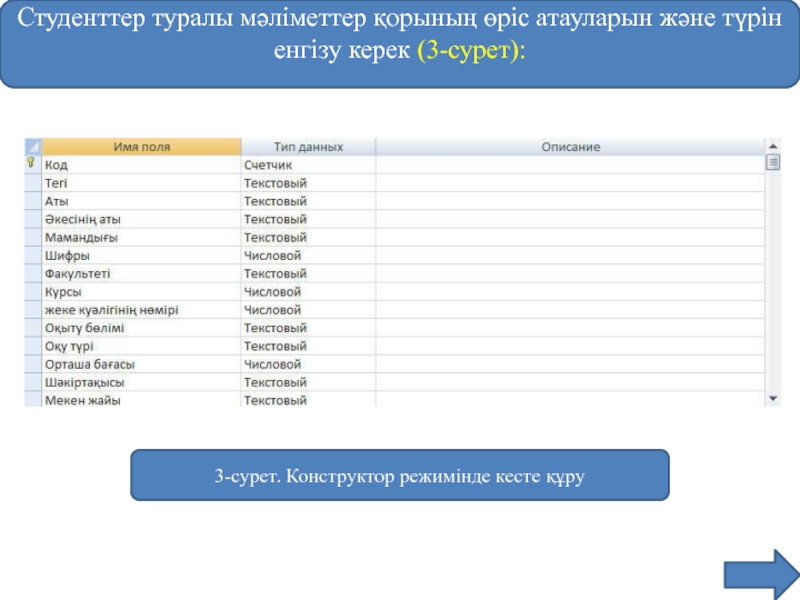Click the 3-сурет caption box

399,475
